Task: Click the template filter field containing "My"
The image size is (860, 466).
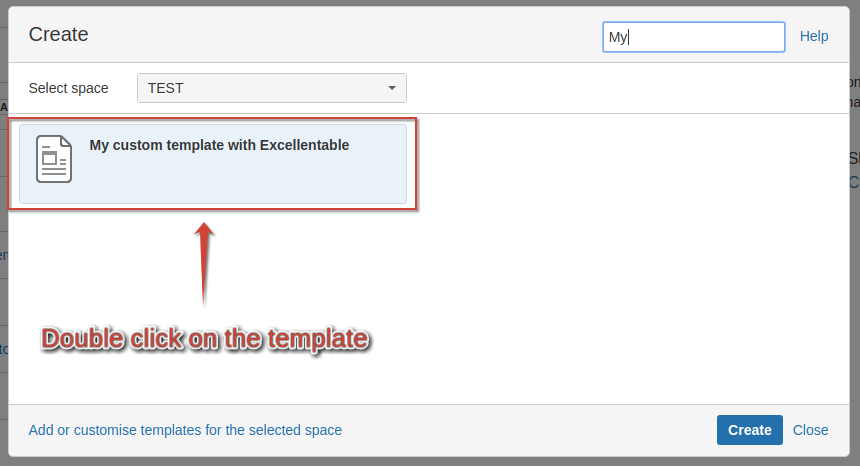Action: 693,37
